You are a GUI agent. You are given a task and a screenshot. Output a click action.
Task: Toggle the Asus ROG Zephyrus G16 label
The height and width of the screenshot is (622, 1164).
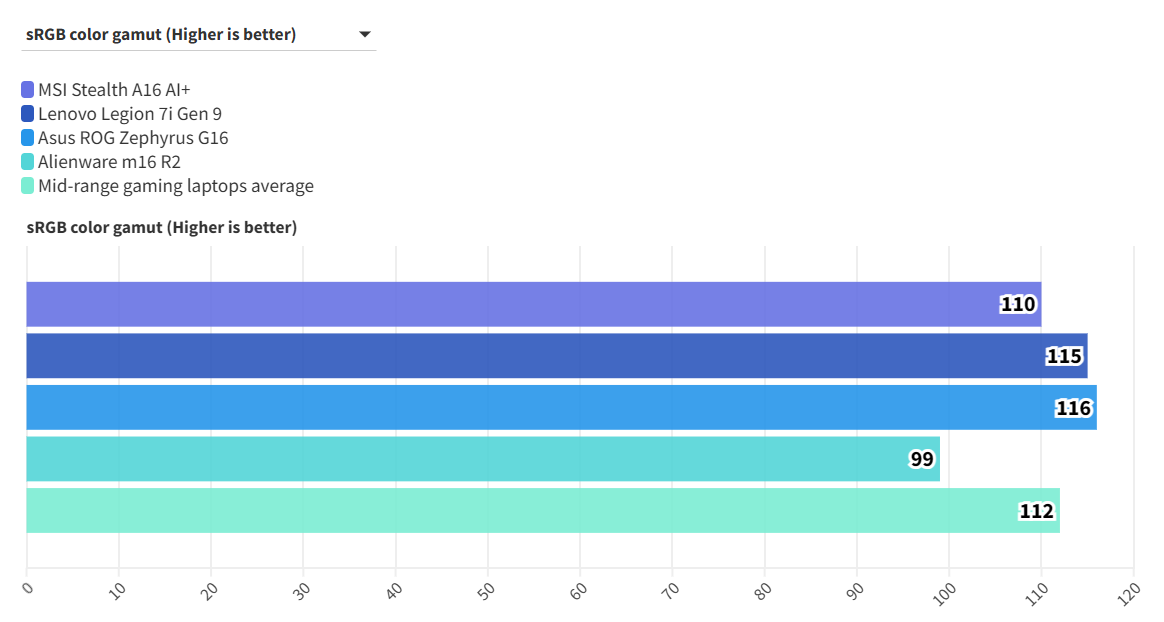(x=133, y=138)
